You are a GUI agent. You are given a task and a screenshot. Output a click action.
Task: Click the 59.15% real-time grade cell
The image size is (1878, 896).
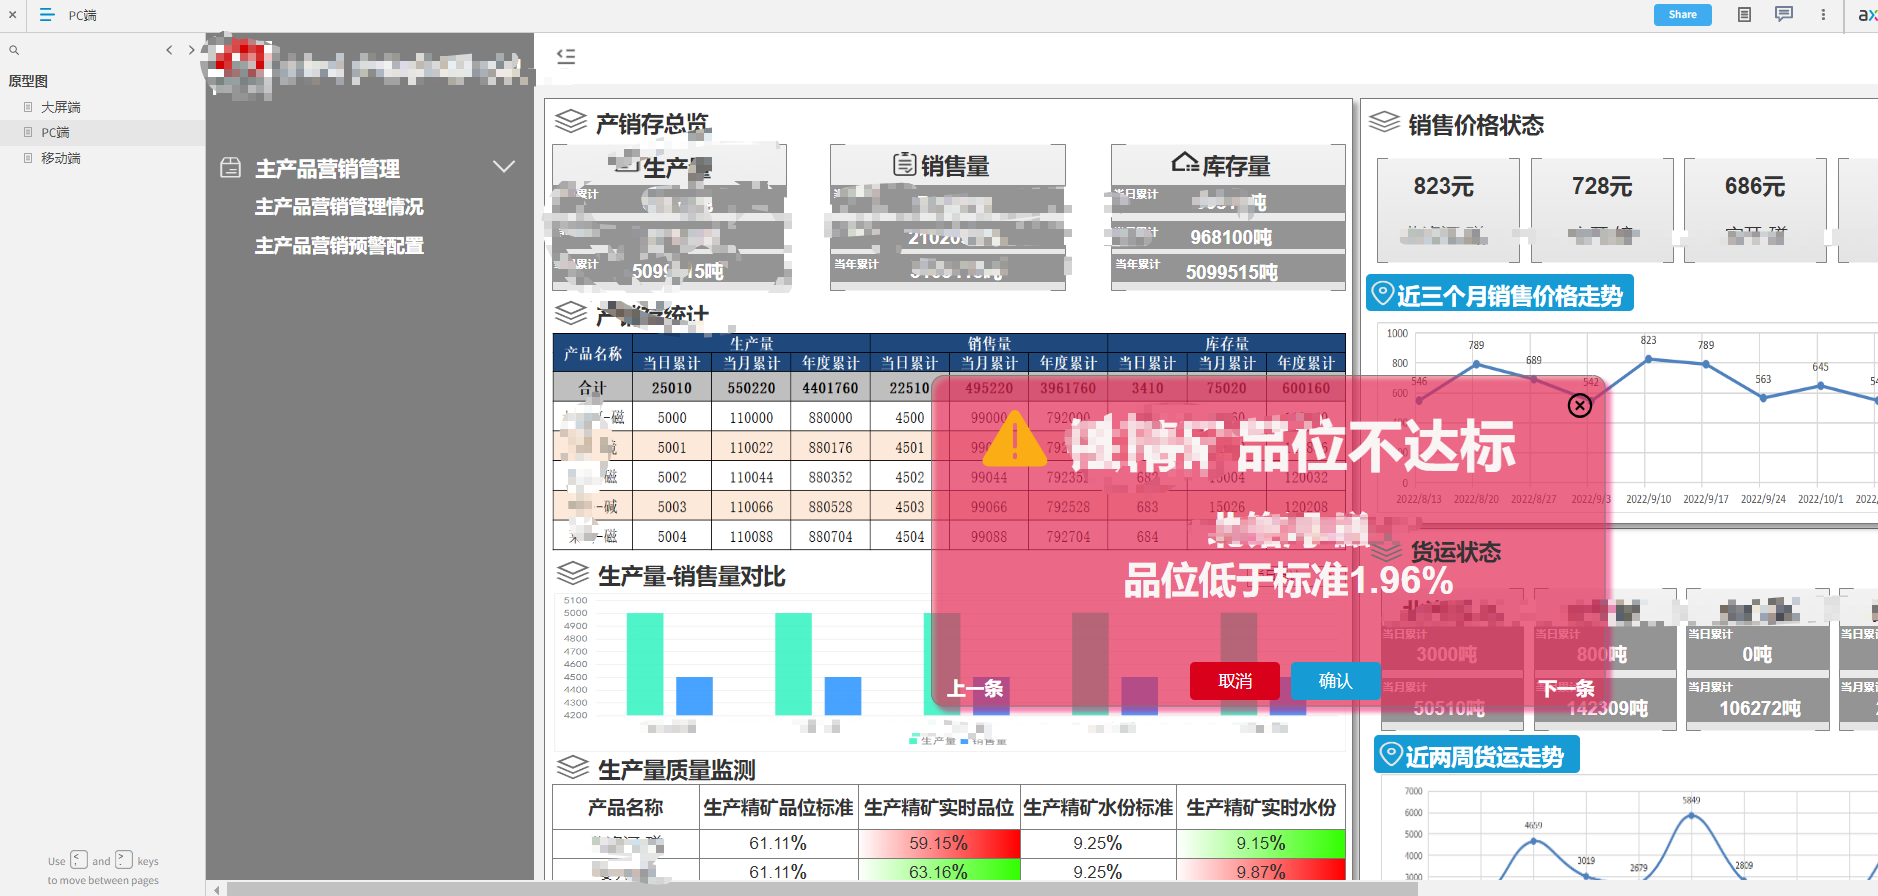point(938,844)
